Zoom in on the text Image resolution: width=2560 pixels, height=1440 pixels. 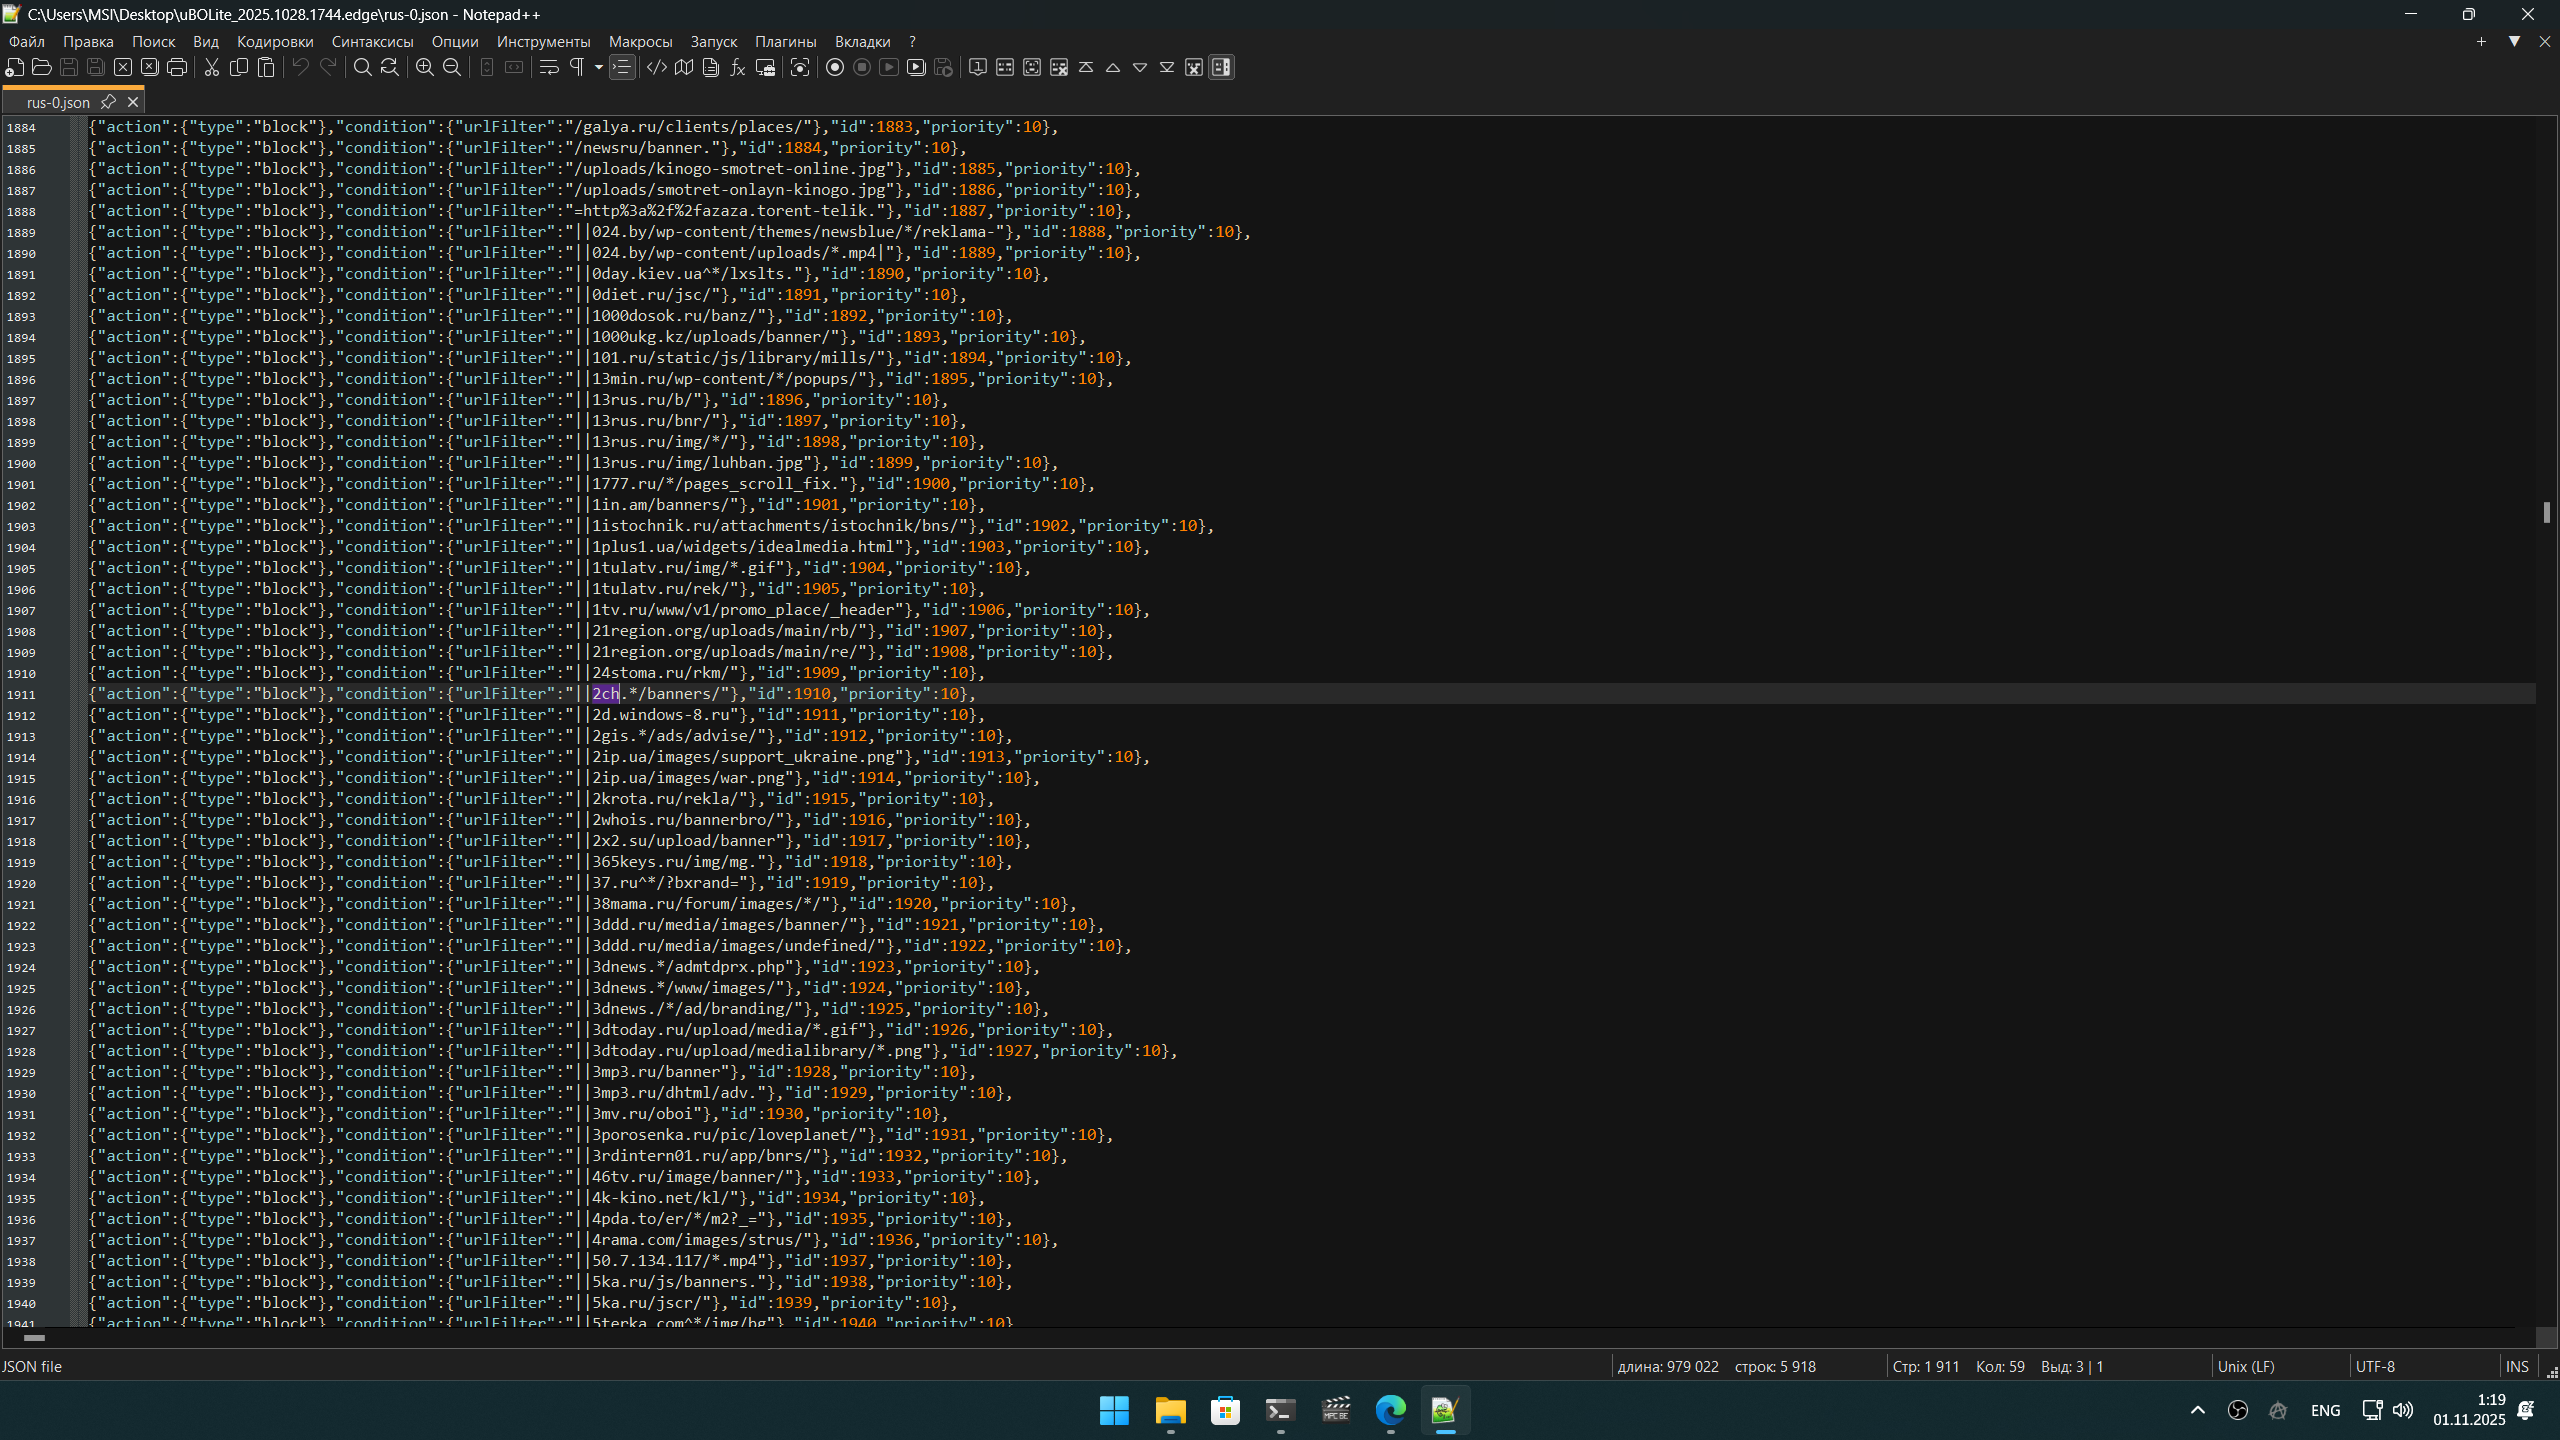[424, 67]
